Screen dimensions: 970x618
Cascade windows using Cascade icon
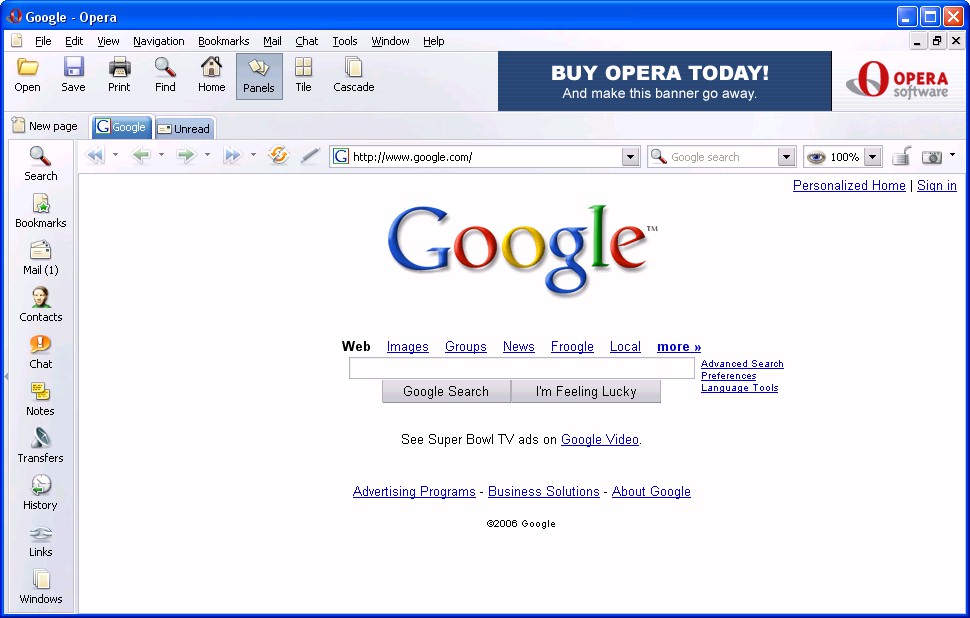coord(354,67)
